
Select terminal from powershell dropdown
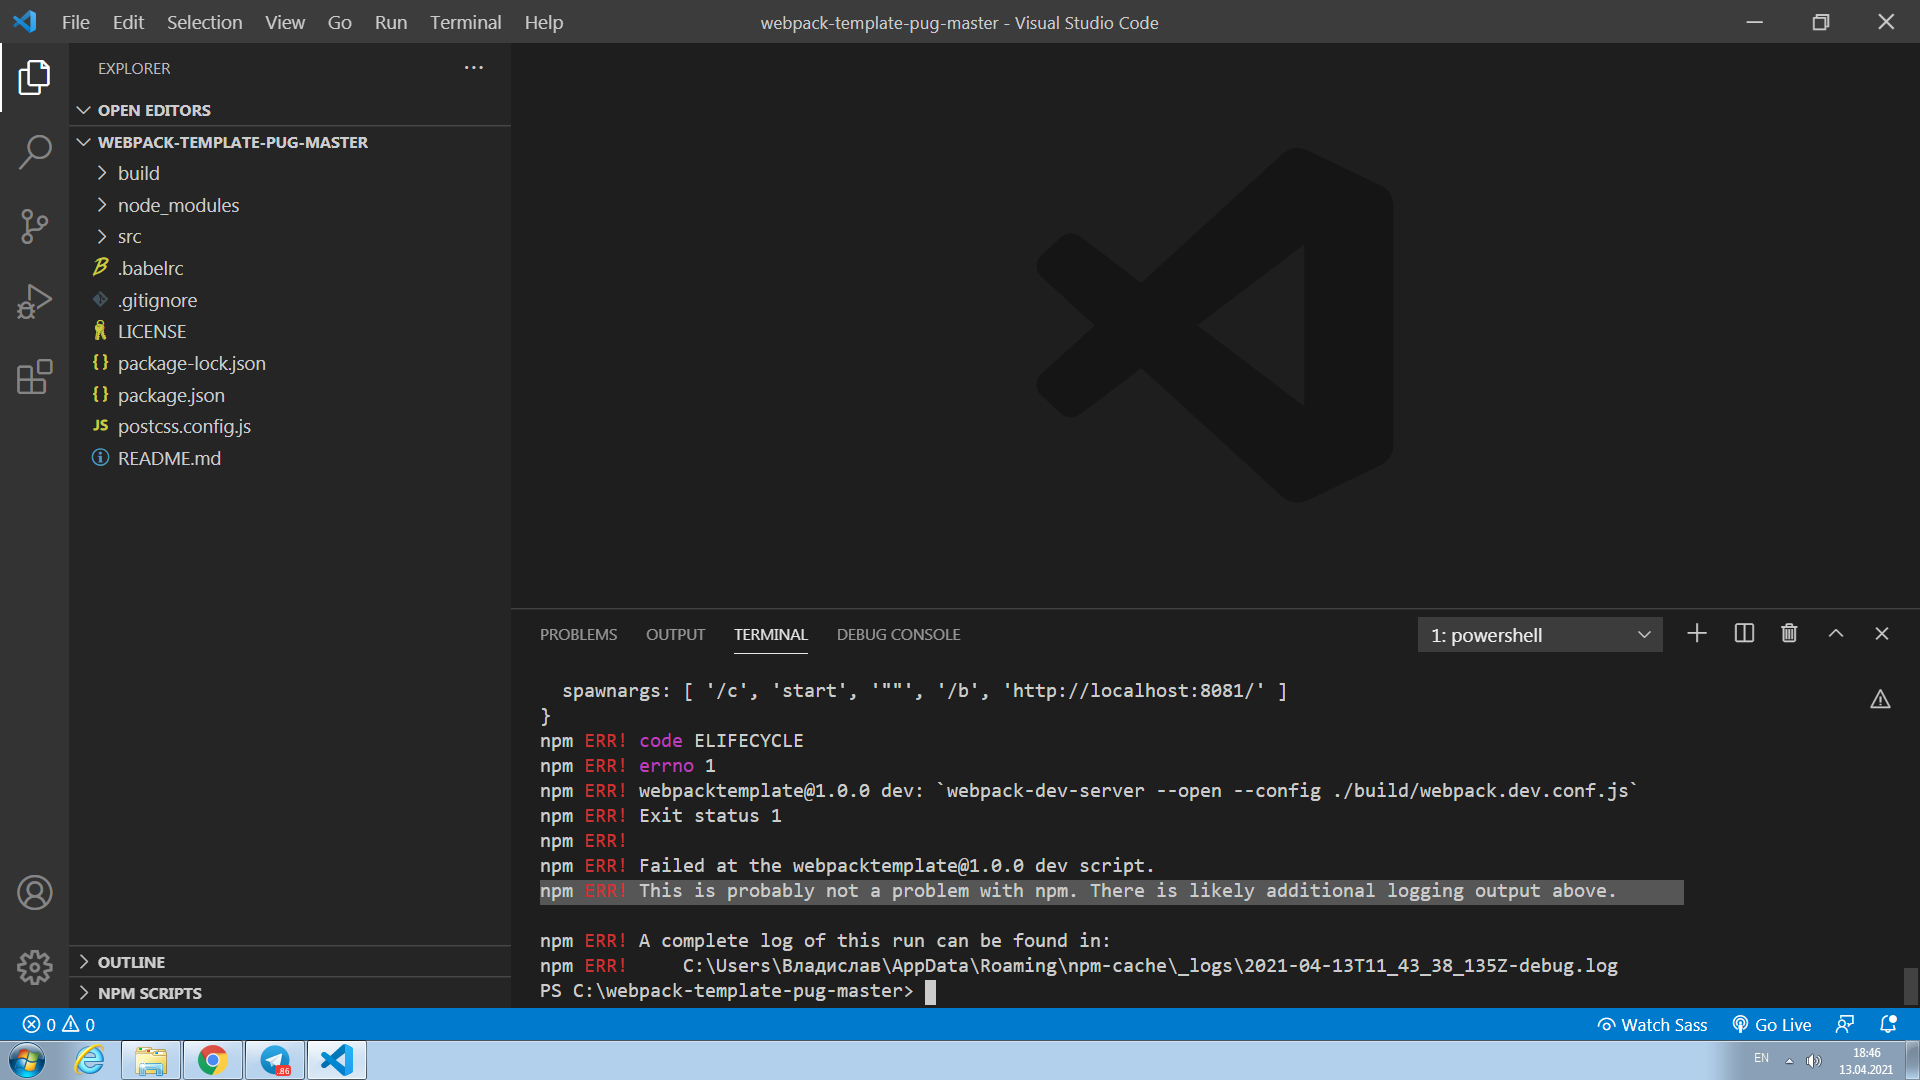tap(1540, 635)
